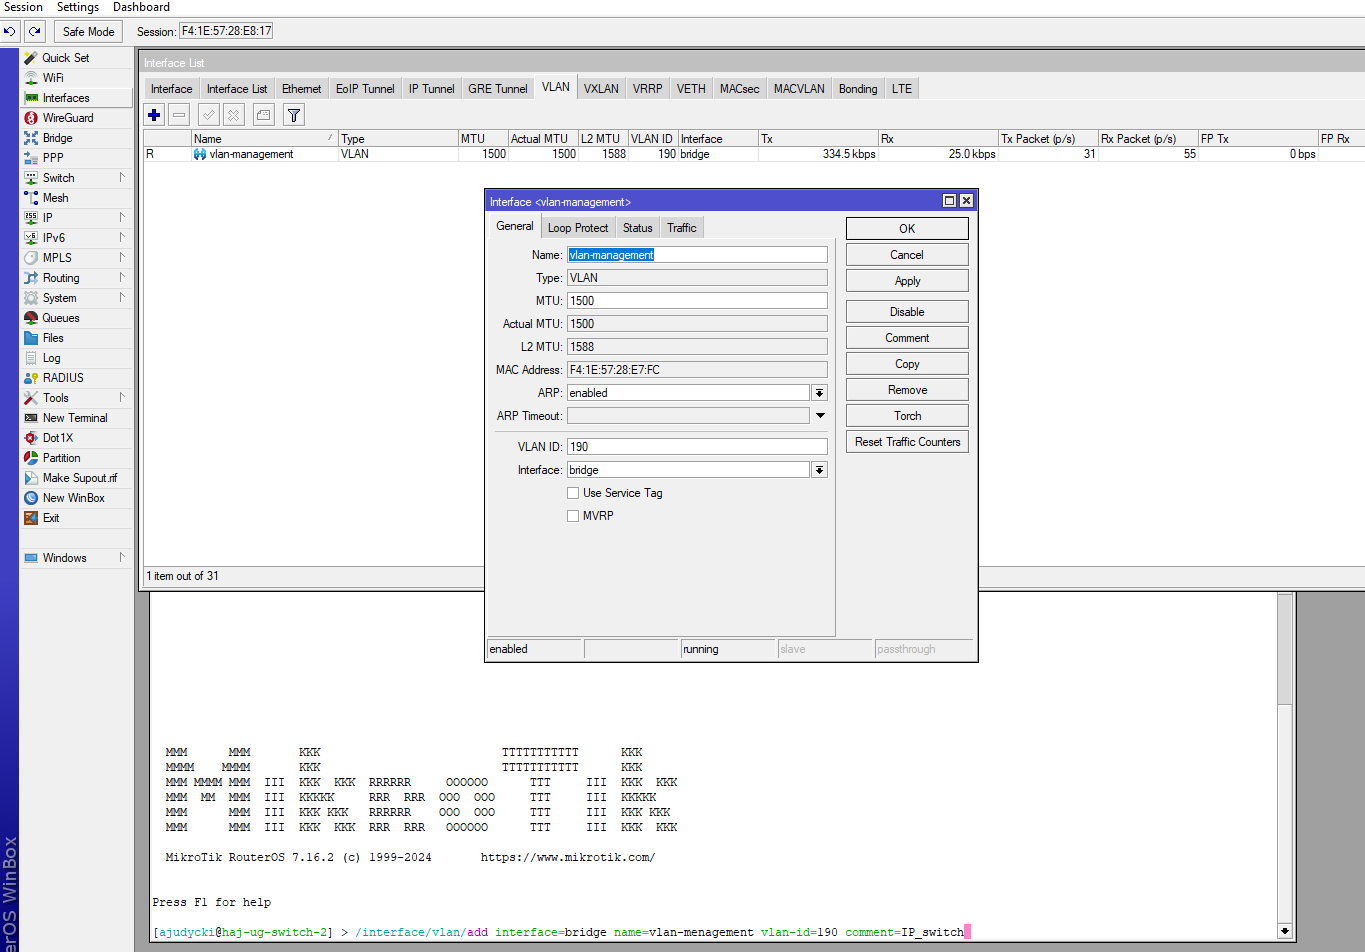The image size is (1365, 952).
Task: Select the vlan-management table row
Action: (754, 154)
